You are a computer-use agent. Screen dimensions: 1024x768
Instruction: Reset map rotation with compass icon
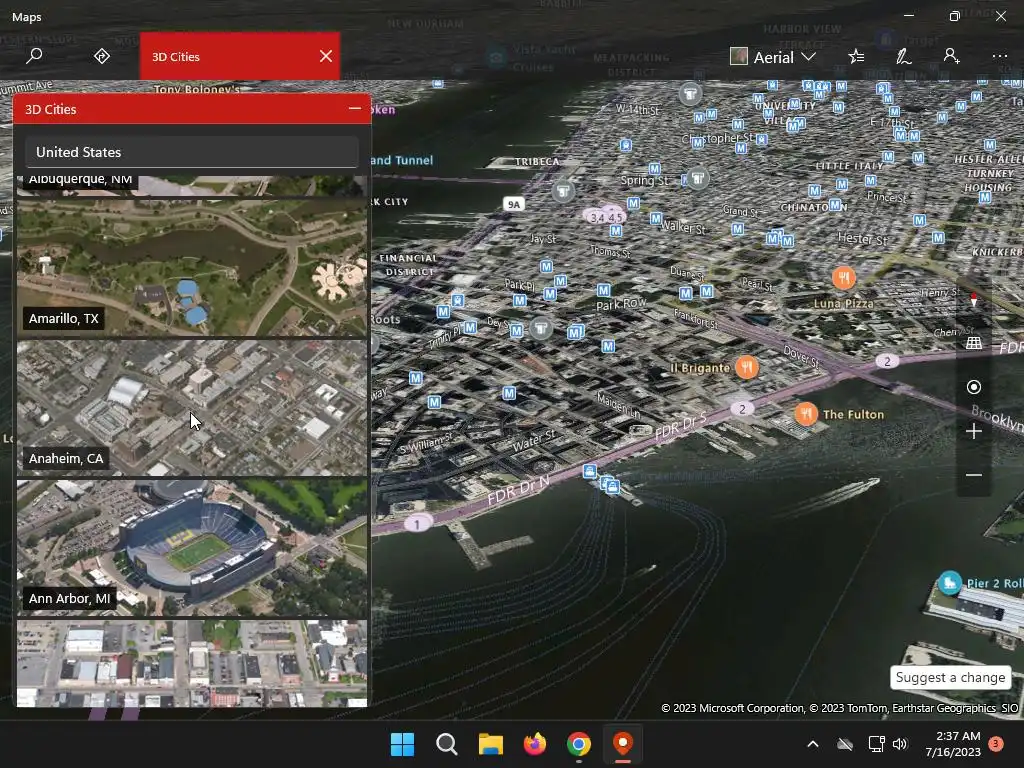(974, 300)
